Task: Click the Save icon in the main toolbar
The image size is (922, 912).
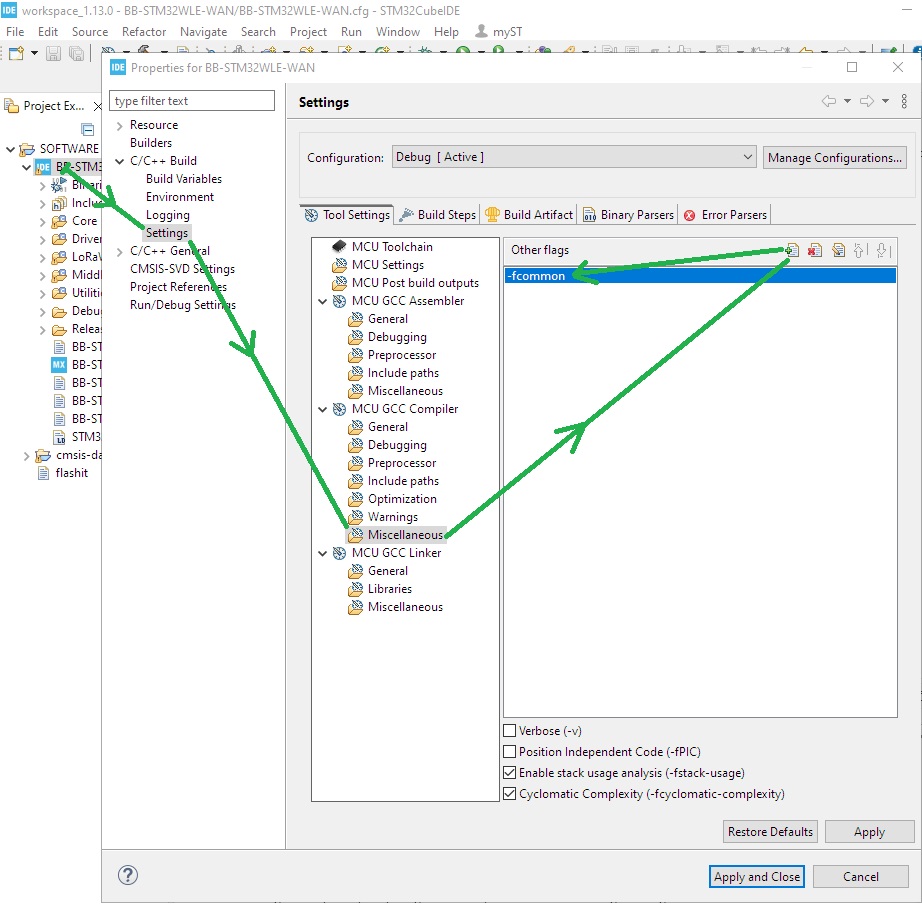Action: point(54,54)
